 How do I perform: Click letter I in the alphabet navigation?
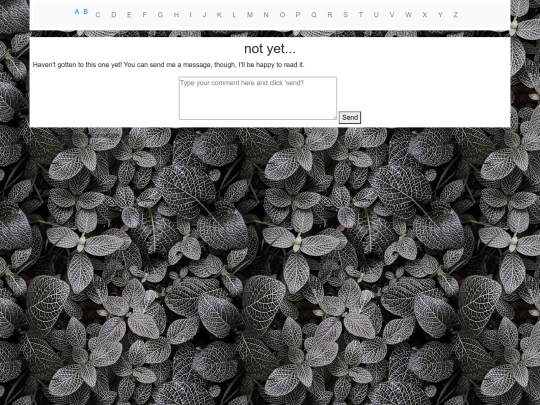tap(190, 15)
